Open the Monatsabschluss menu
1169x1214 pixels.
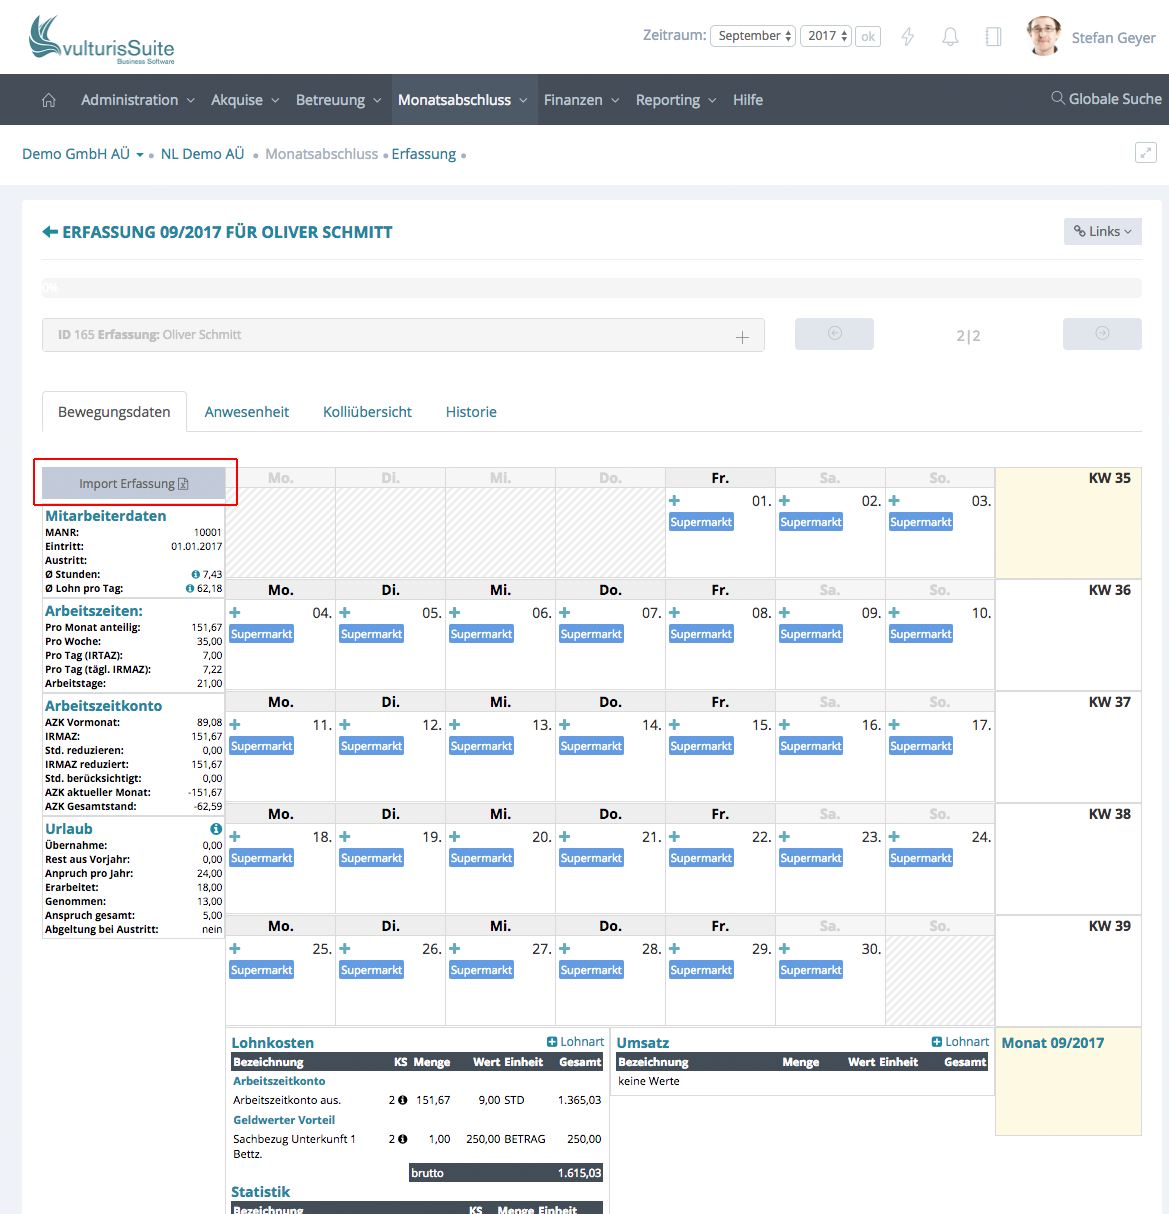tap(462, 100)
